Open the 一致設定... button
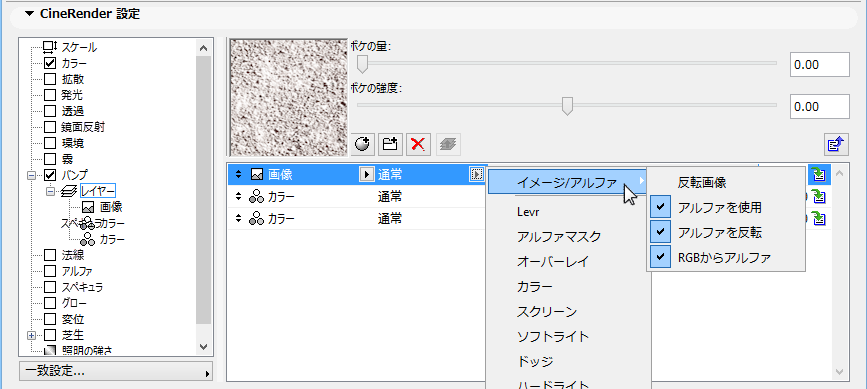The height and width of the screenshot is (389, 867). [x=116, y=371]
